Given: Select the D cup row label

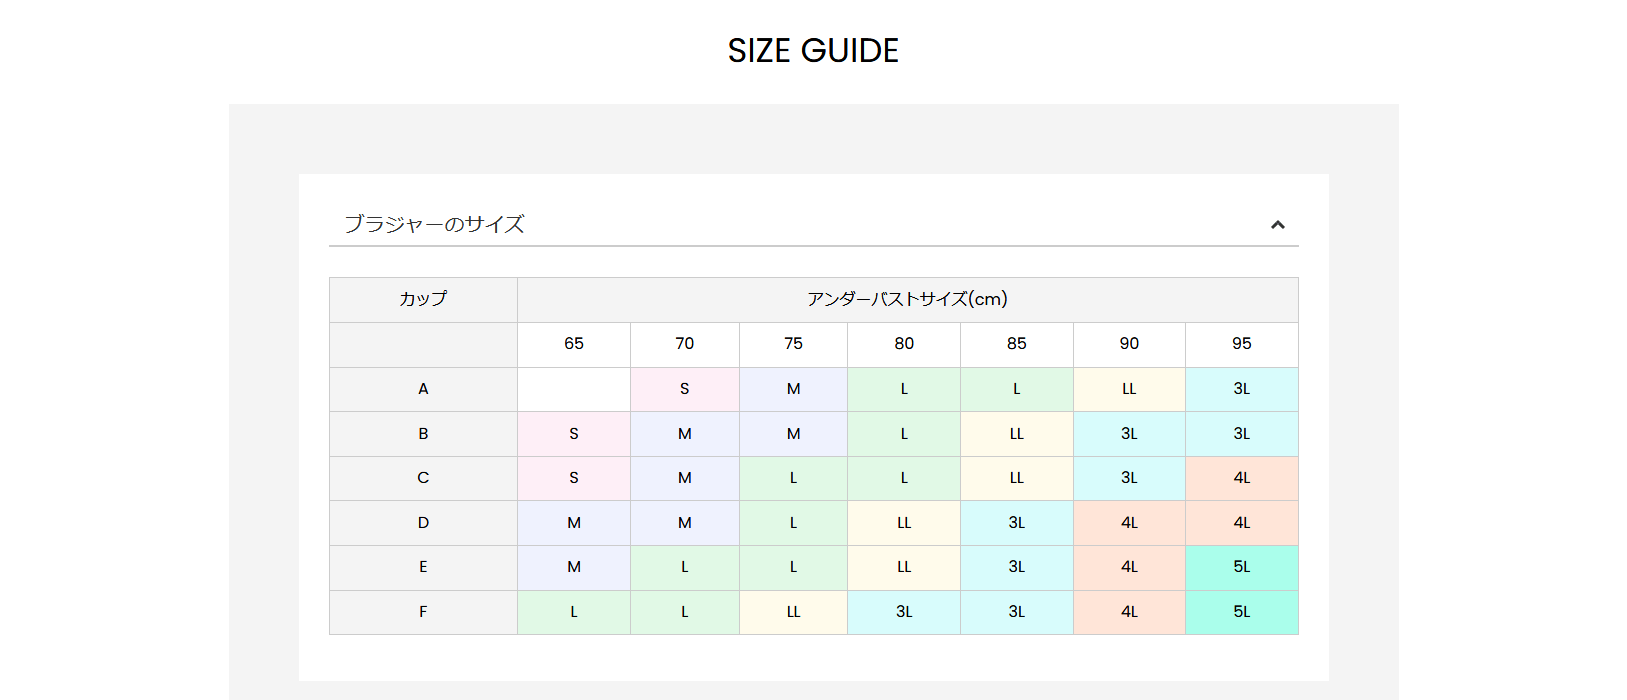Looking at the screenshot, I should [423, 523].
